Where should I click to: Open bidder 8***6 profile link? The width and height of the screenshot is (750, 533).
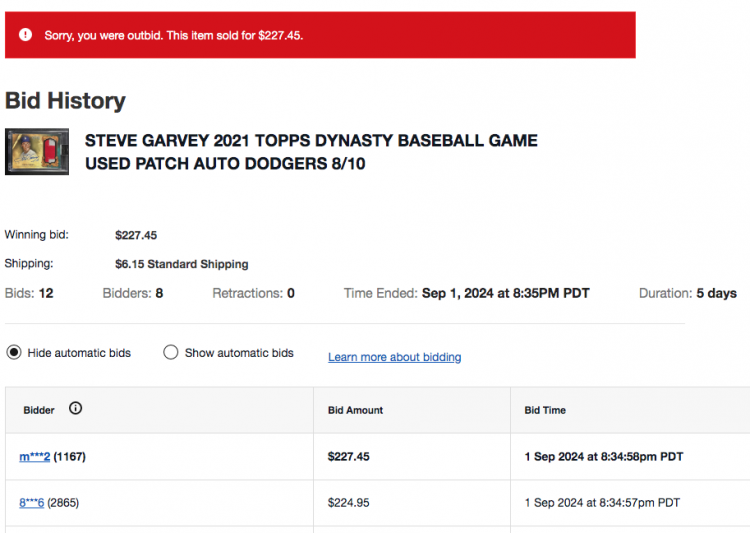32,502
